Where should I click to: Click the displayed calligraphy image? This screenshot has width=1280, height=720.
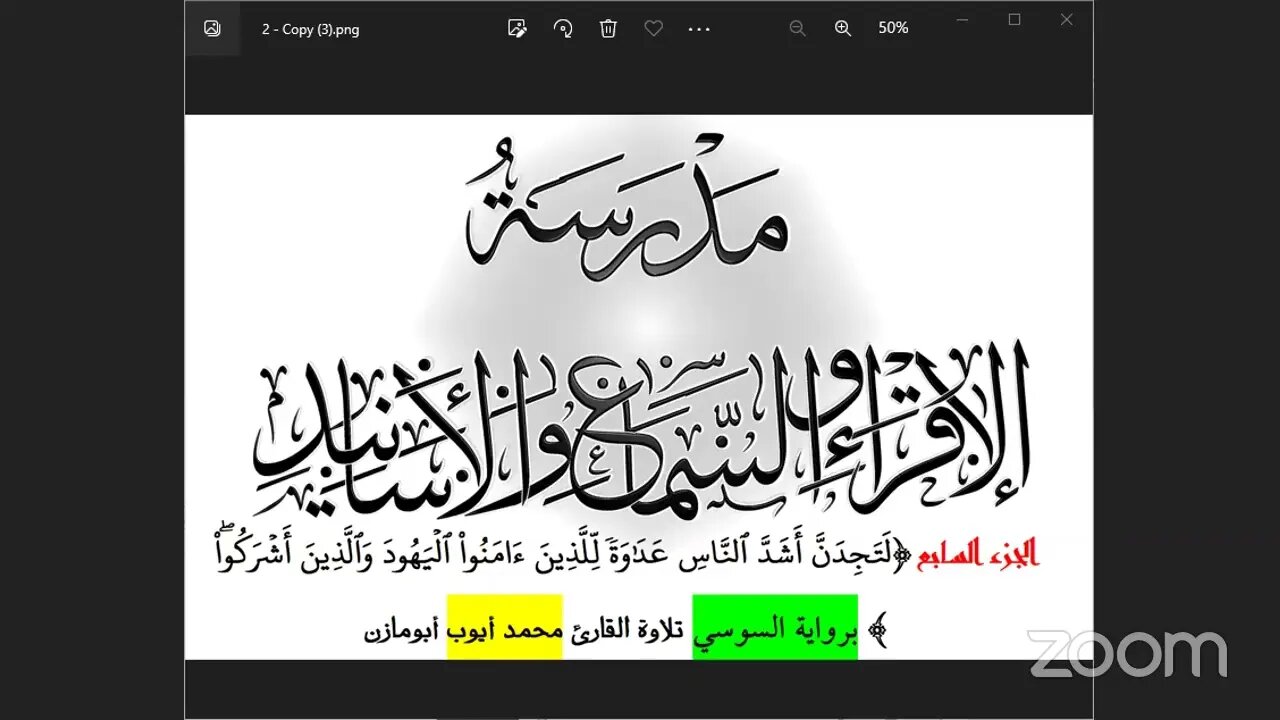click(x=639, y=387)
